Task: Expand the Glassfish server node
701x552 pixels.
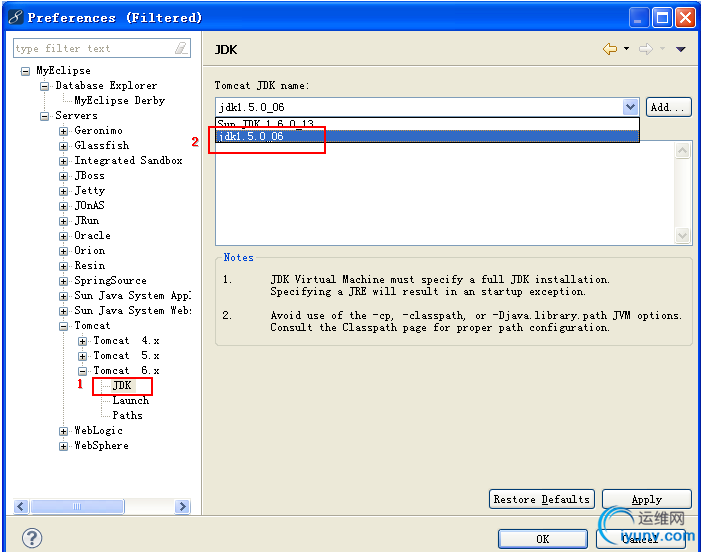Action: pos(63,146)
